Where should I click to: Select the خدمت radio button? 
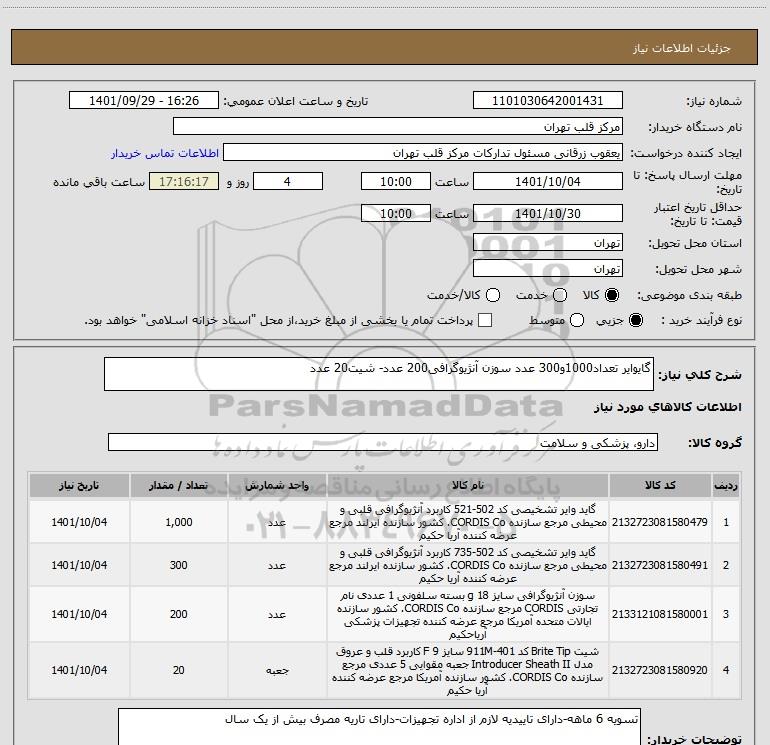[560, 295]
